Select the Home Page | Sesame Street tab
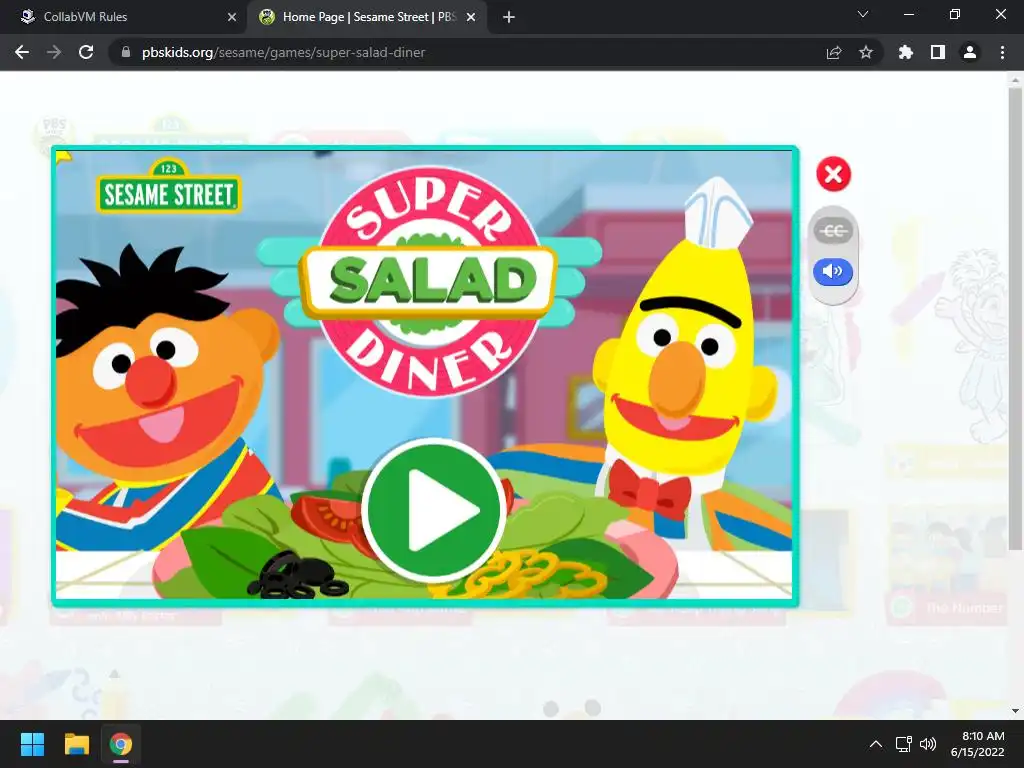 tap(366, 17)
